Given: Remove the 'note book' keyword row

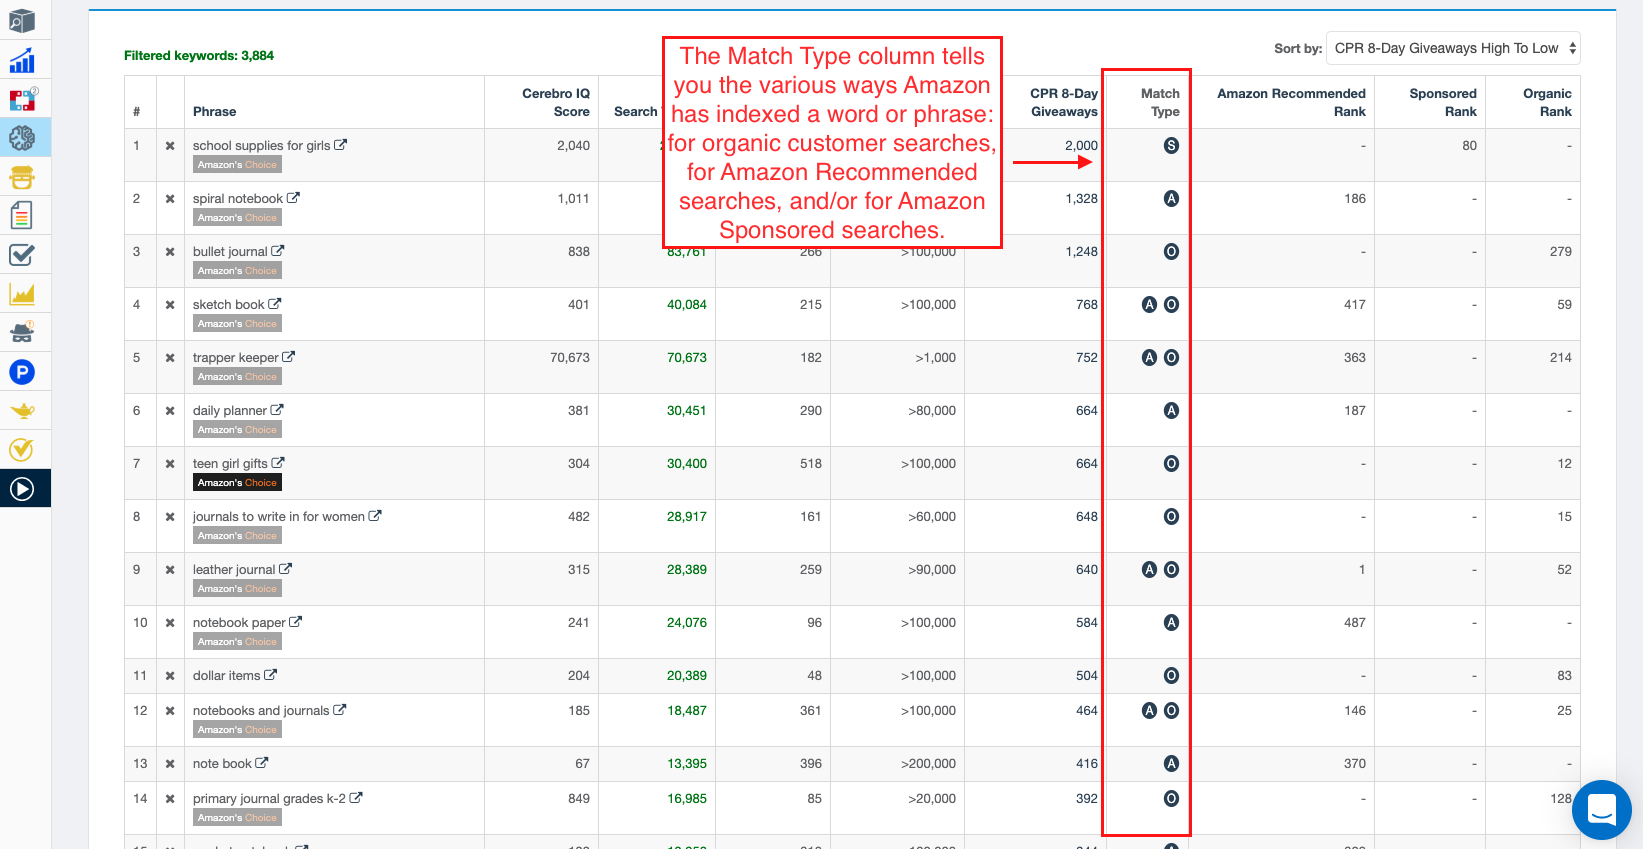Looking at the screenshot, I should (x=170, y=764).
